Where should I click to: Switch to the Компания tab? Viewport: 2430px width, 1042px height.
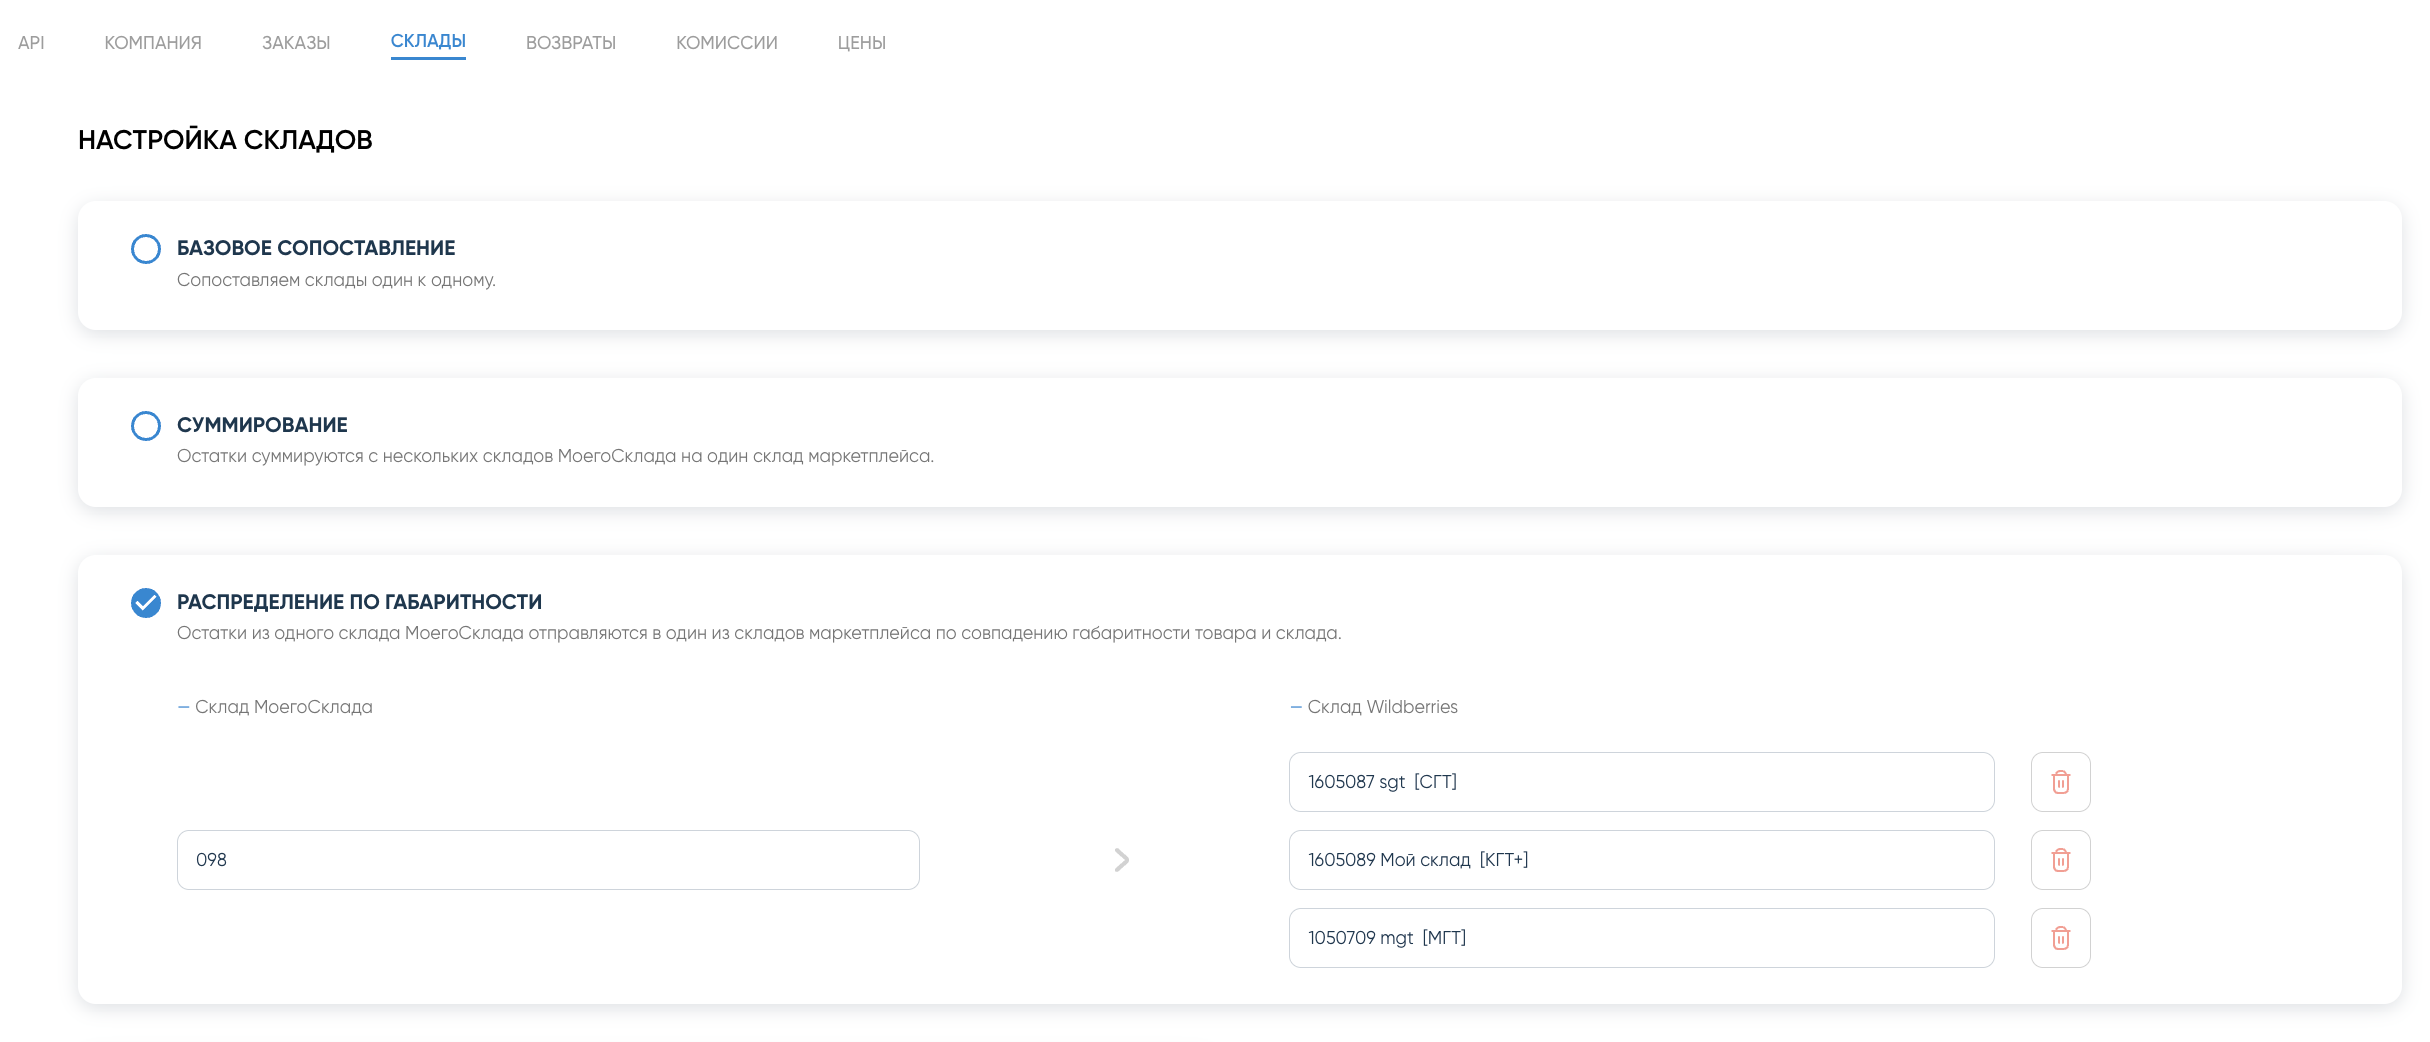tap(153, 43)
